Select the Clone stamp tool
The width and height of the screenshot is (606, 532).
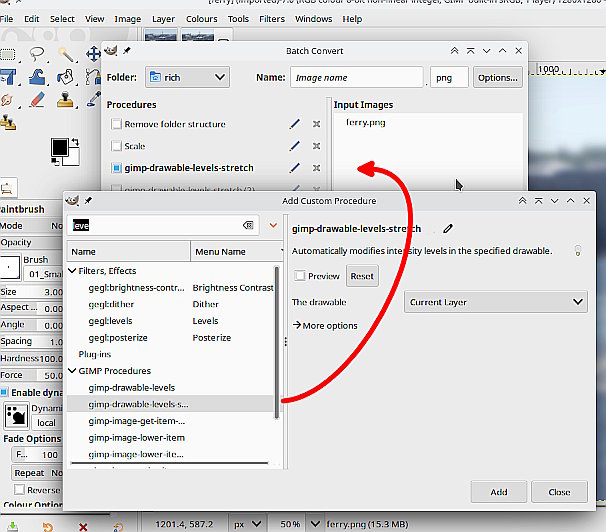[66, 100]
